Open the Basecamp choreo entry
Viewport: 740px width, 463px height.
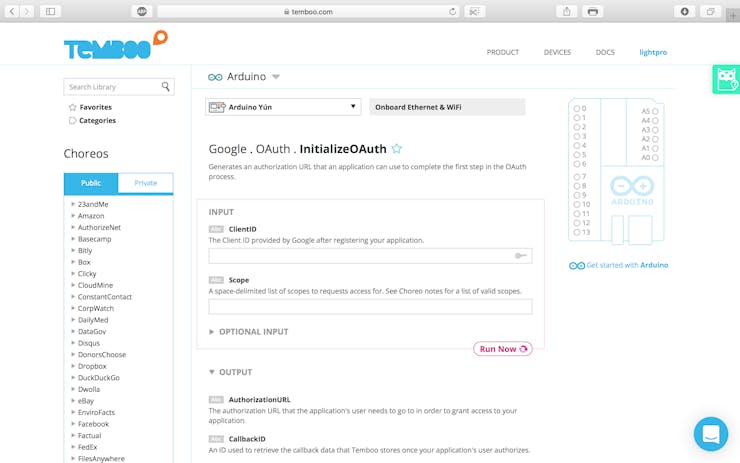pyautogui.click(x=94, y=239)
